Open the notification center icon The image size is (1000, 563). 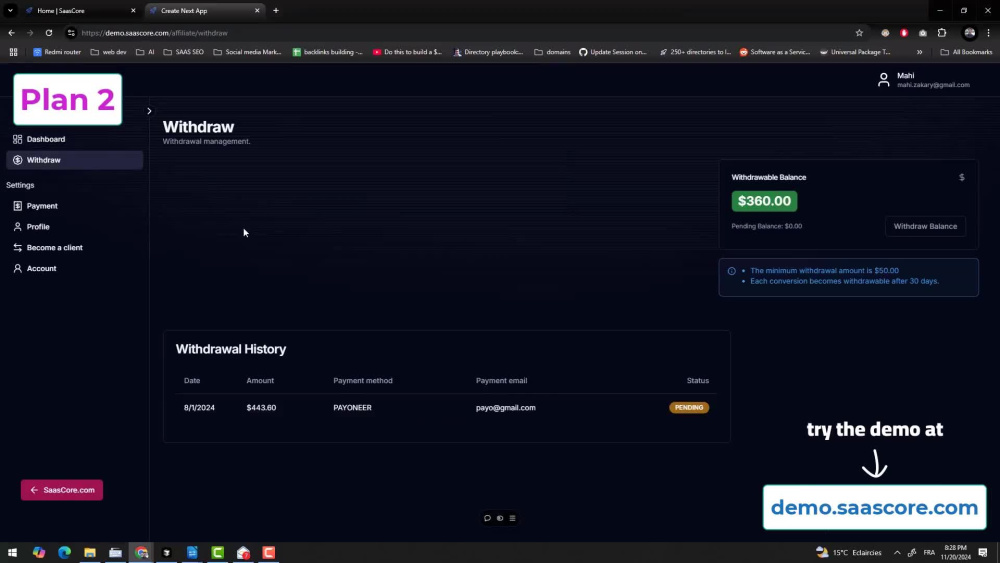pyautogui.click(x=983, y=553)
